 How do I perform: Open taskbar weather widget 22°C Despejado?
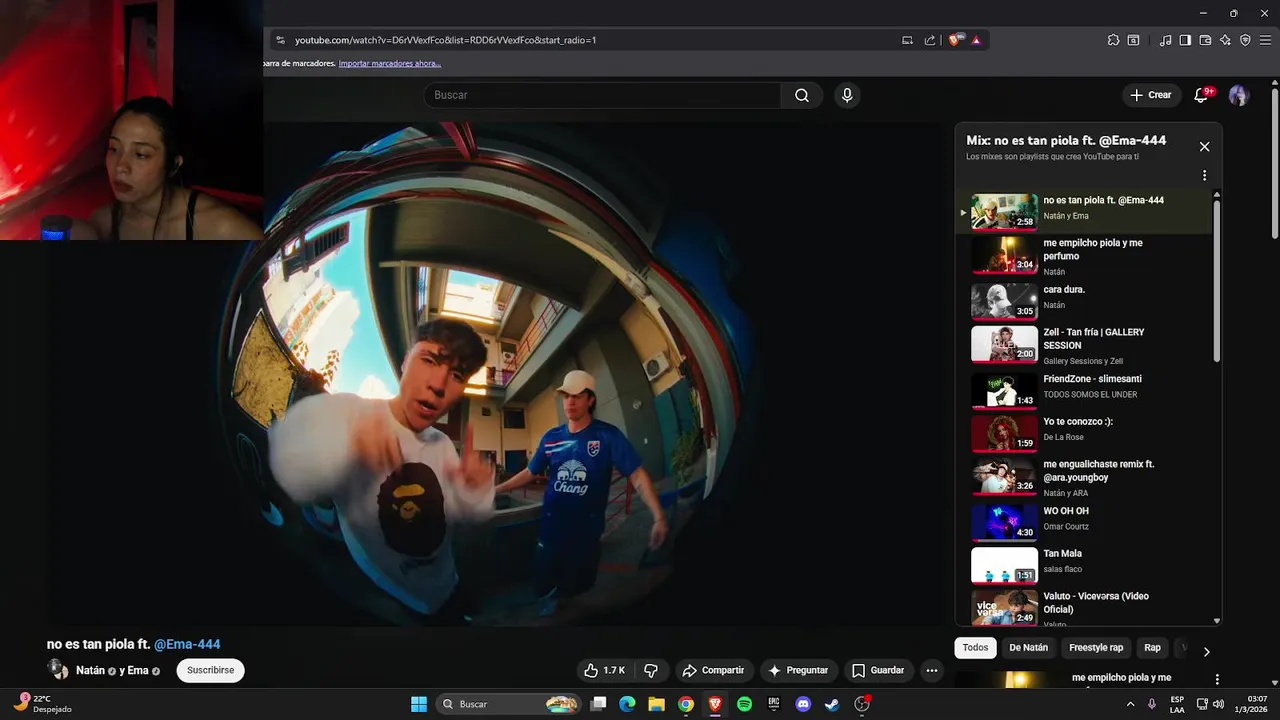(42, 704)
